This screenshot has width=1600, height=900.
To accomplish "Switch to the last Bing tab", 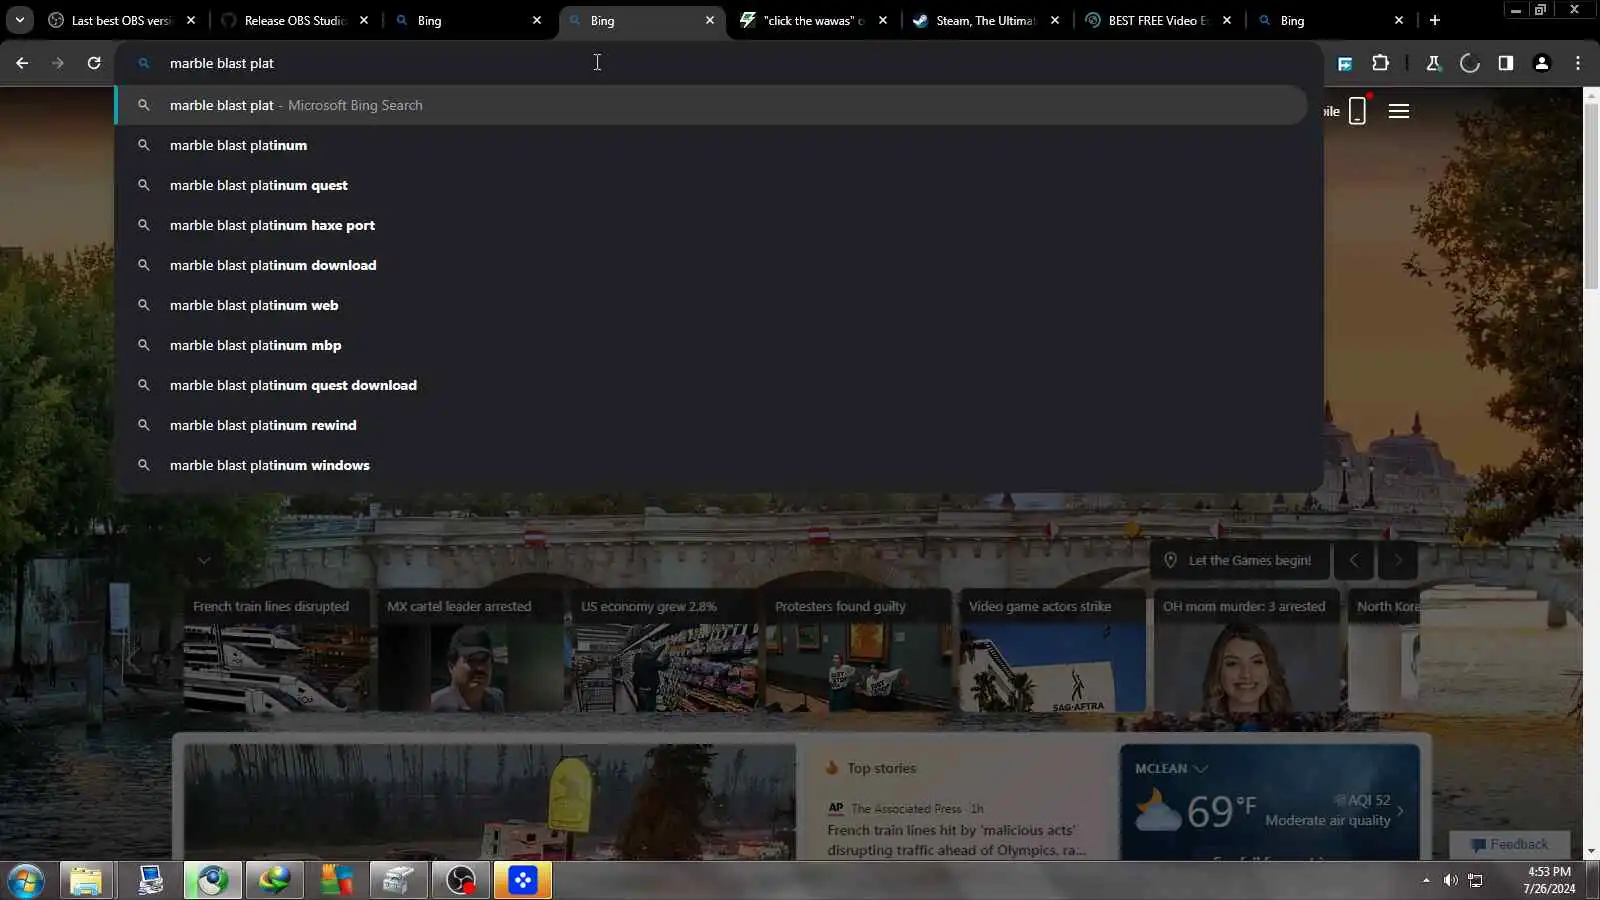I will click(x=1331, y=20).
